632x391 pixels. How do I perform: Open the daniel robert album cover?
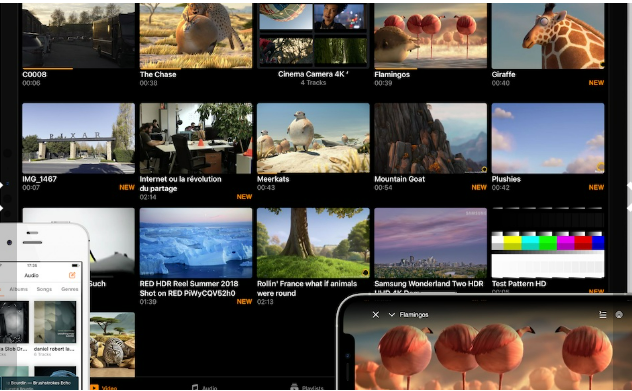(x=55, y=322)
